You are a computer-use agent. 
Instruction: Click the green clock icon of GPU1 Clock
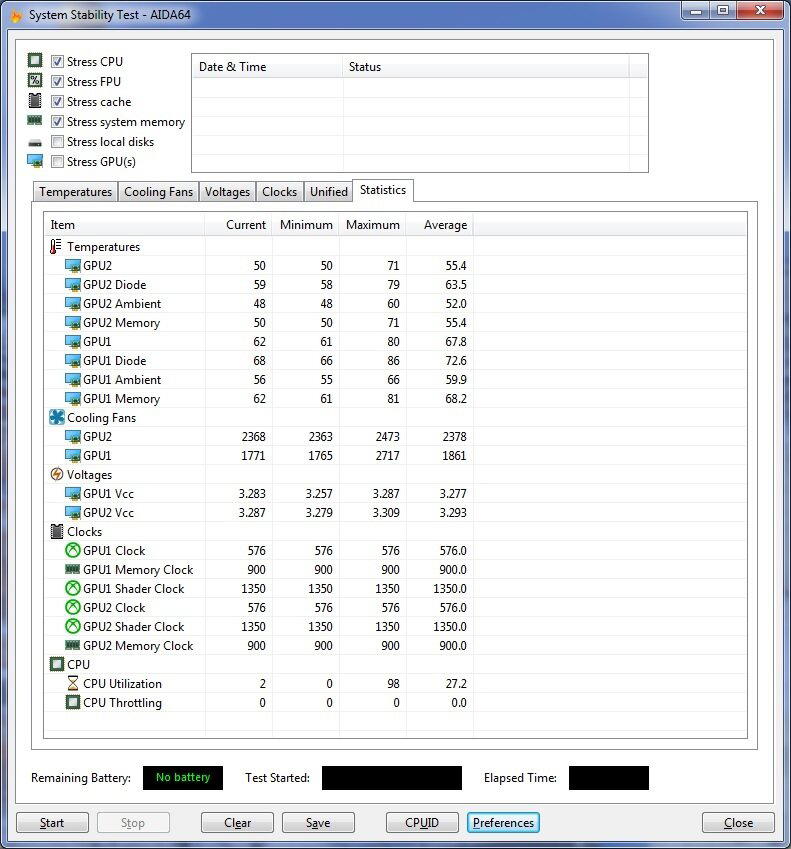(x=73, y=550)
